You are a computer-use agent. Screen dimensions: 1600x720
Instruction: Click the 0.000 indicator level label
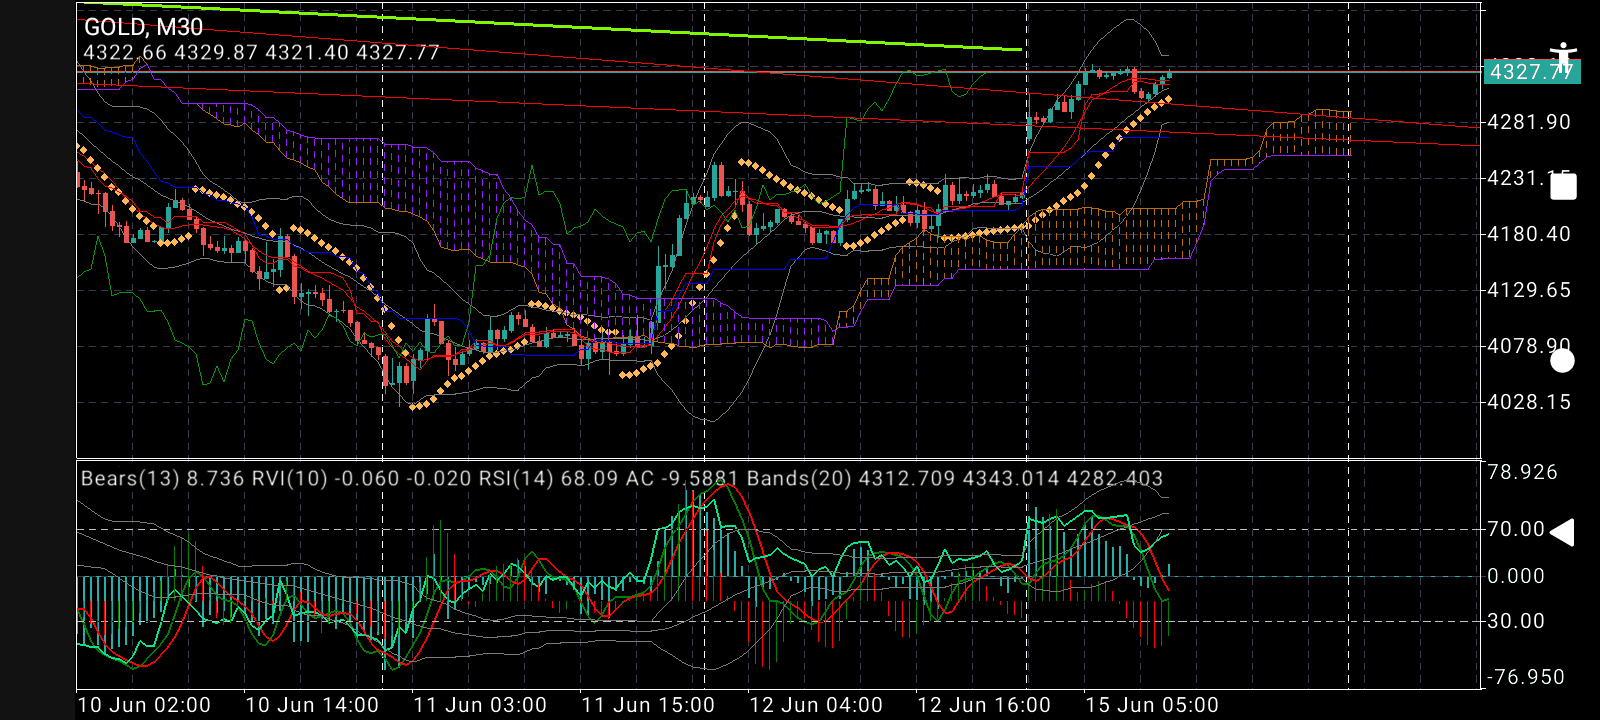click(x=1516, y=576)
